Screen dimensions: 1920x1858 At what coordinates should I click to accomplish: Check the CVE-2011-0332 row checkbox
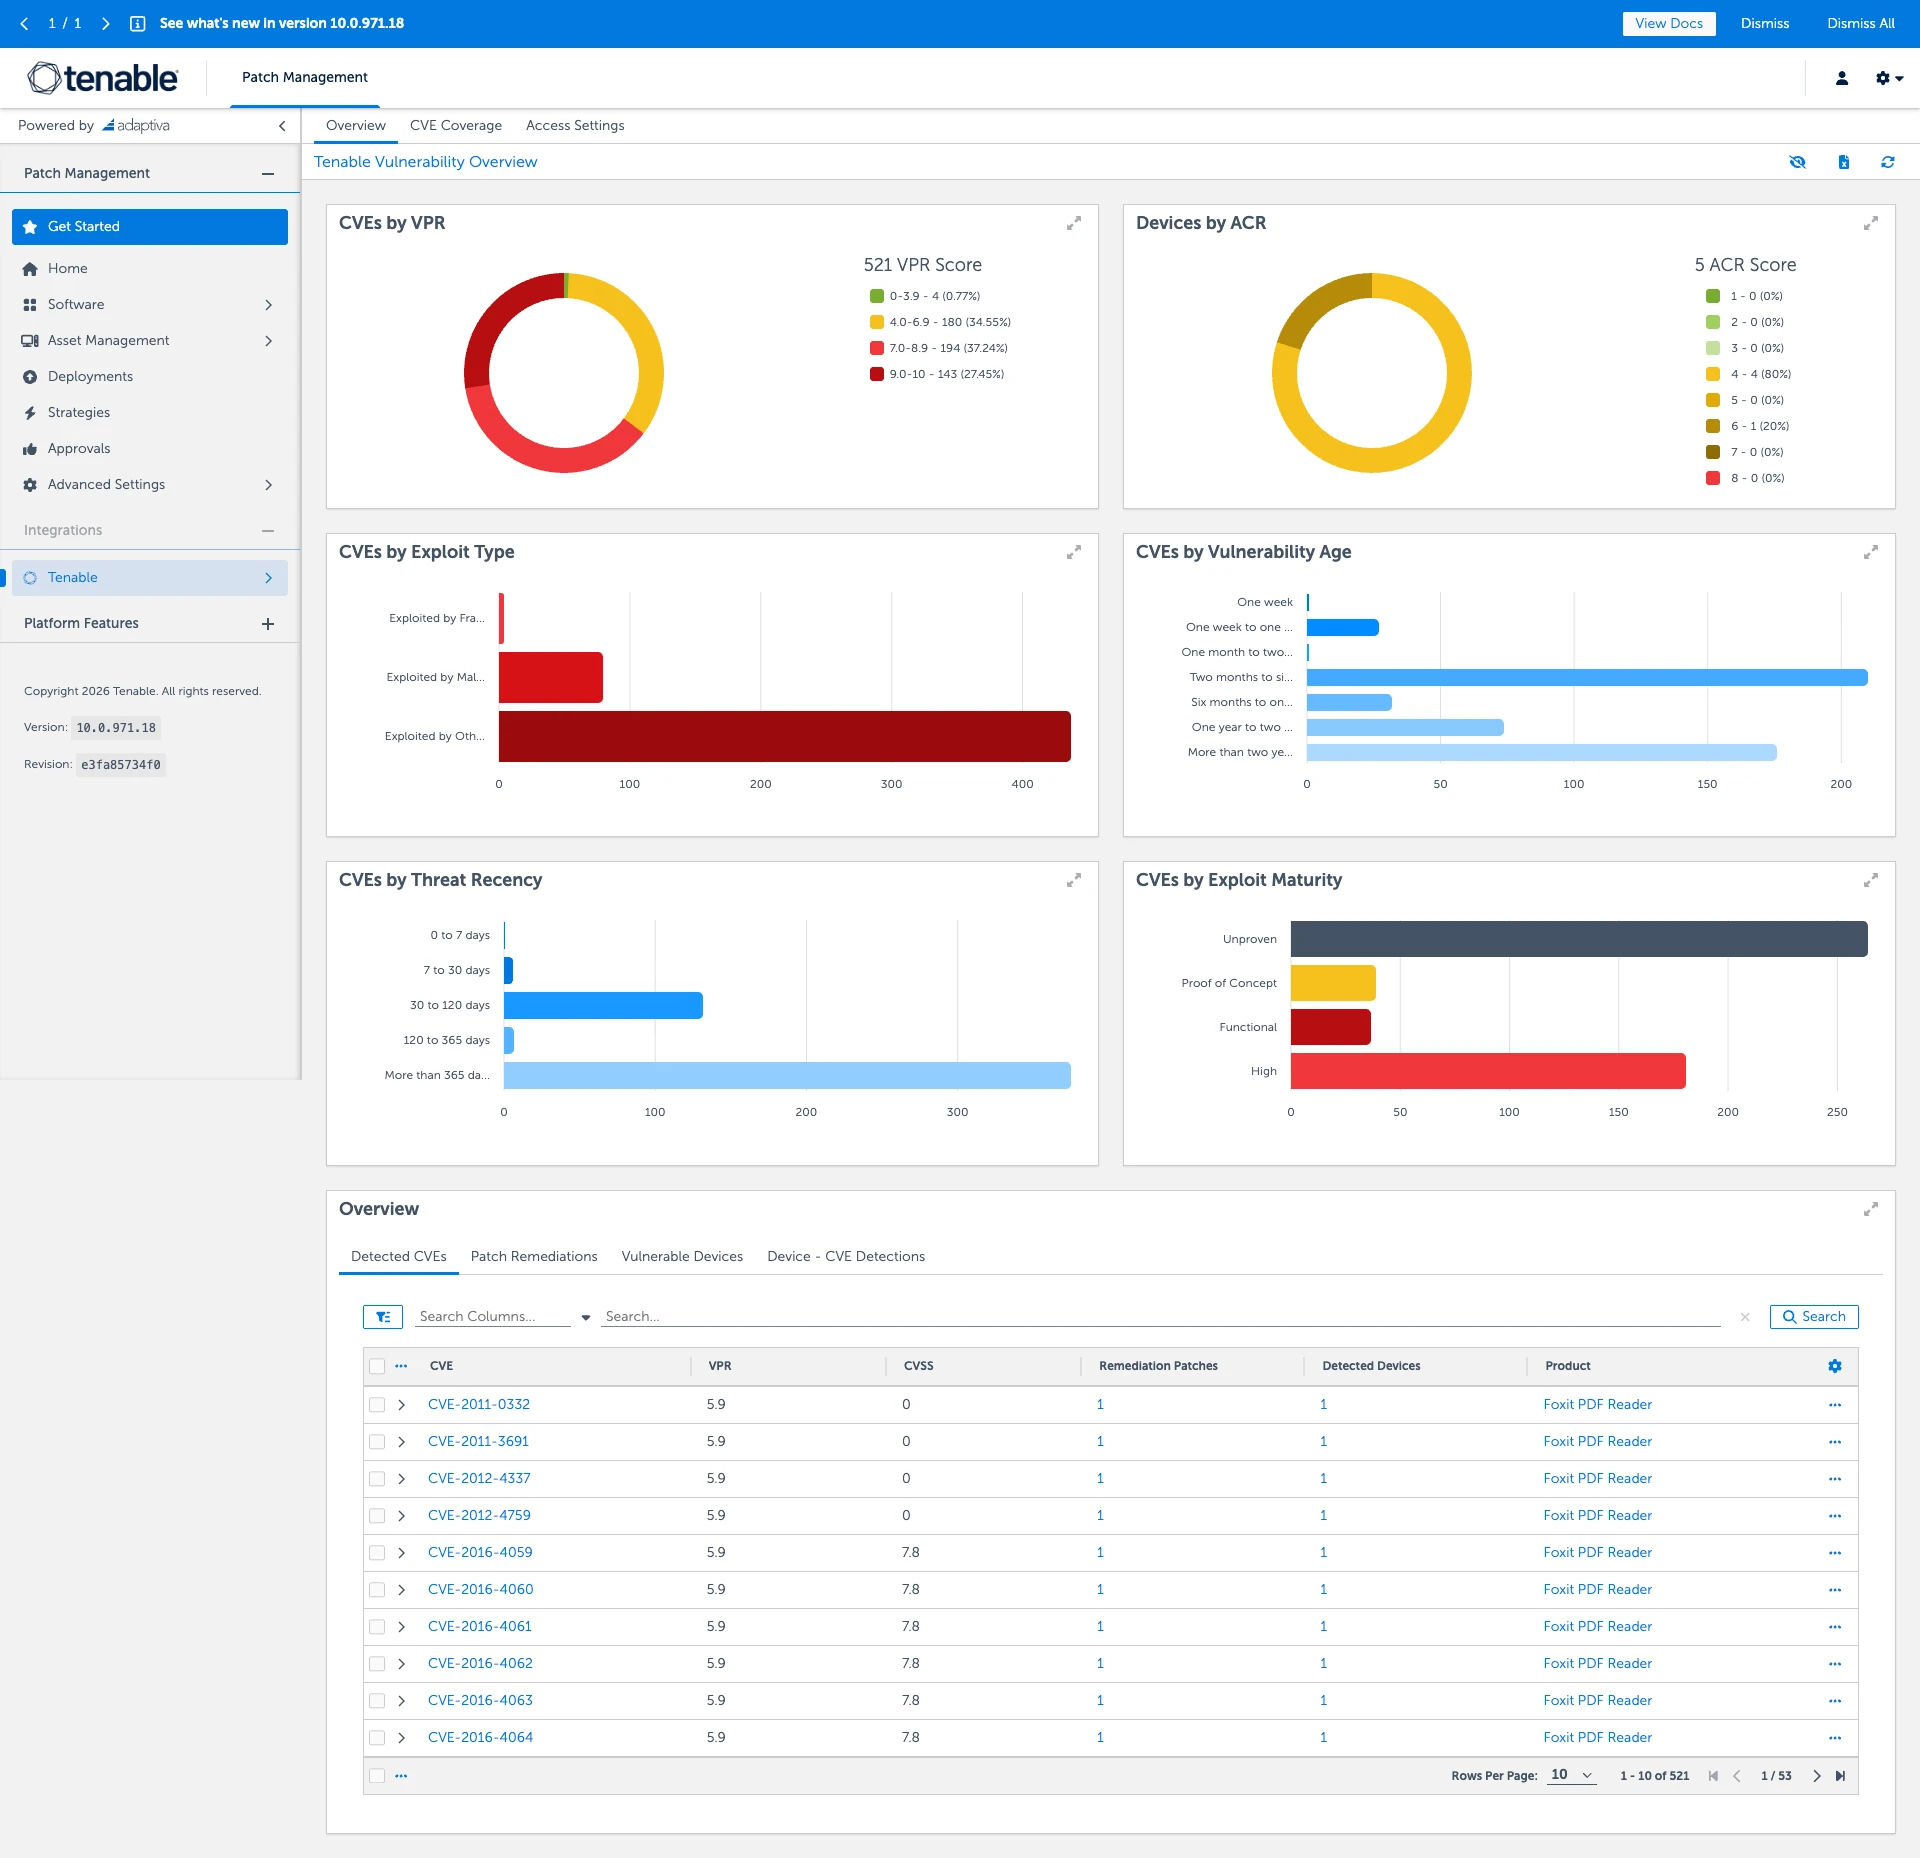tap(377, 1405)
